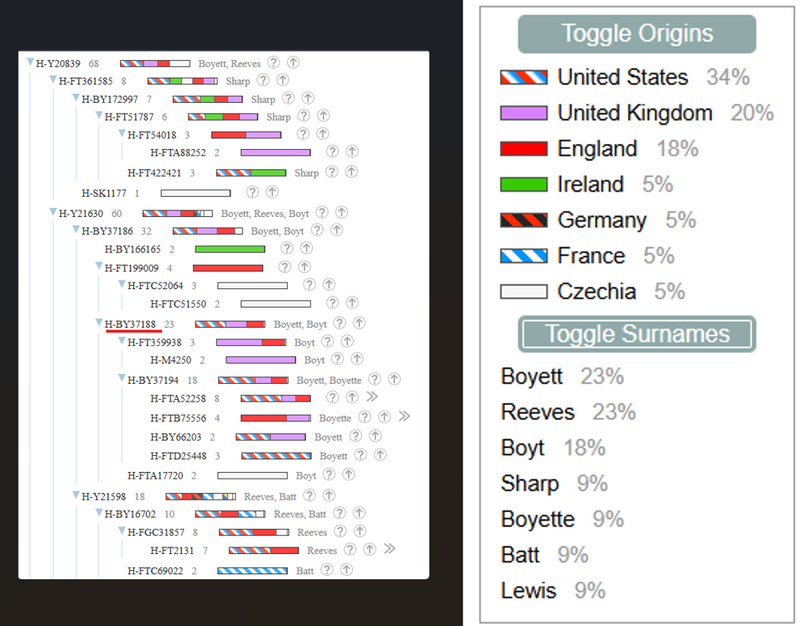800x626 pixels.
Task: Click double-chevron icon beside H-FTB75556 Boyette
Action: click(404, 417)
